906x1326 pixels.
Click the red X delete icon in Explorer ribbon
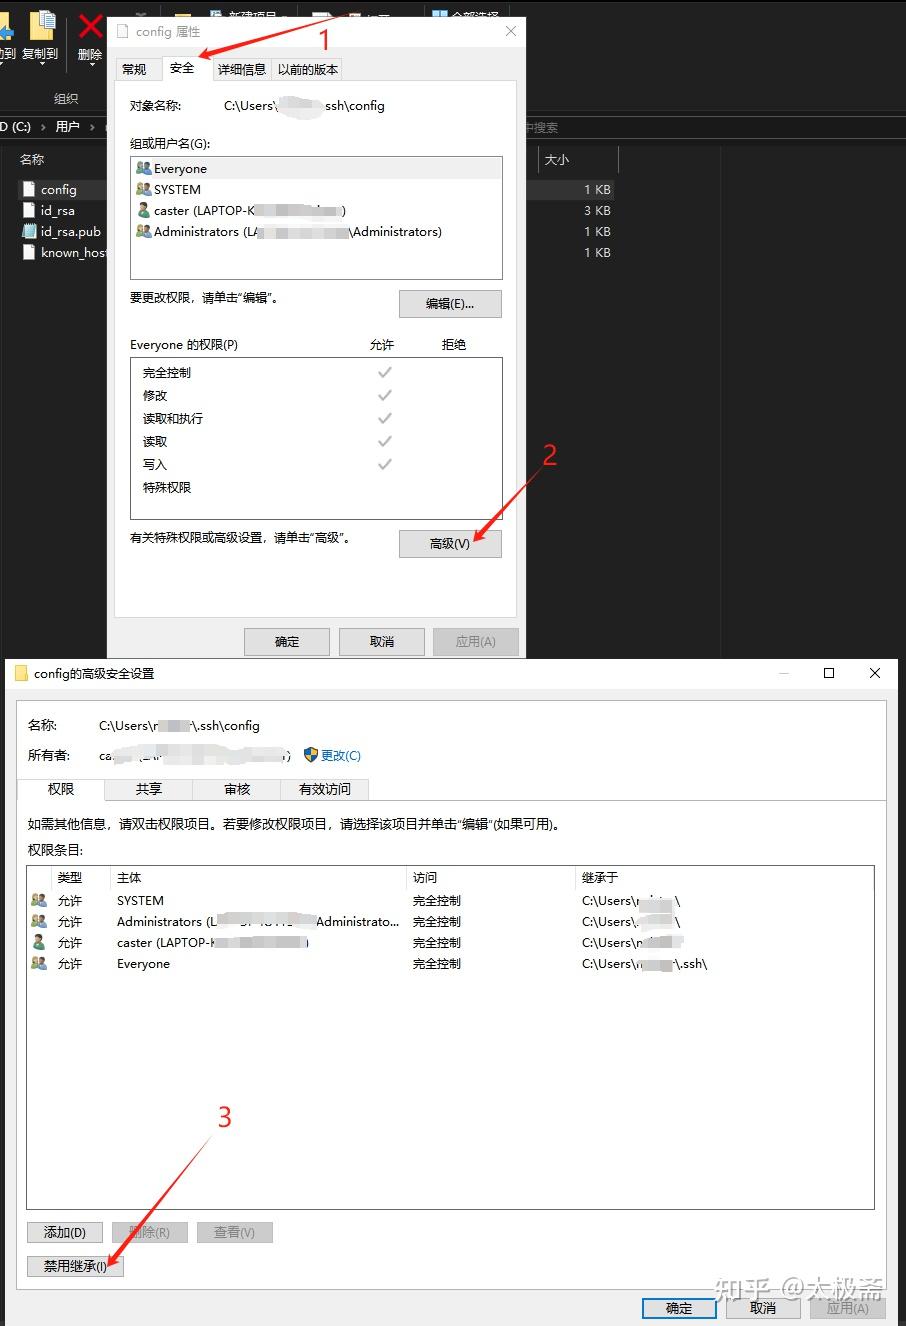click(91, 26)
